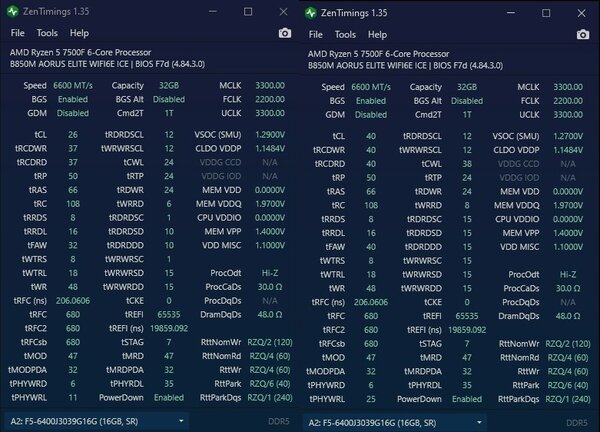The image size is (600, 432).
Task: Click tRDRDSC value 1 in left window
Action: [x=169, y=217]
